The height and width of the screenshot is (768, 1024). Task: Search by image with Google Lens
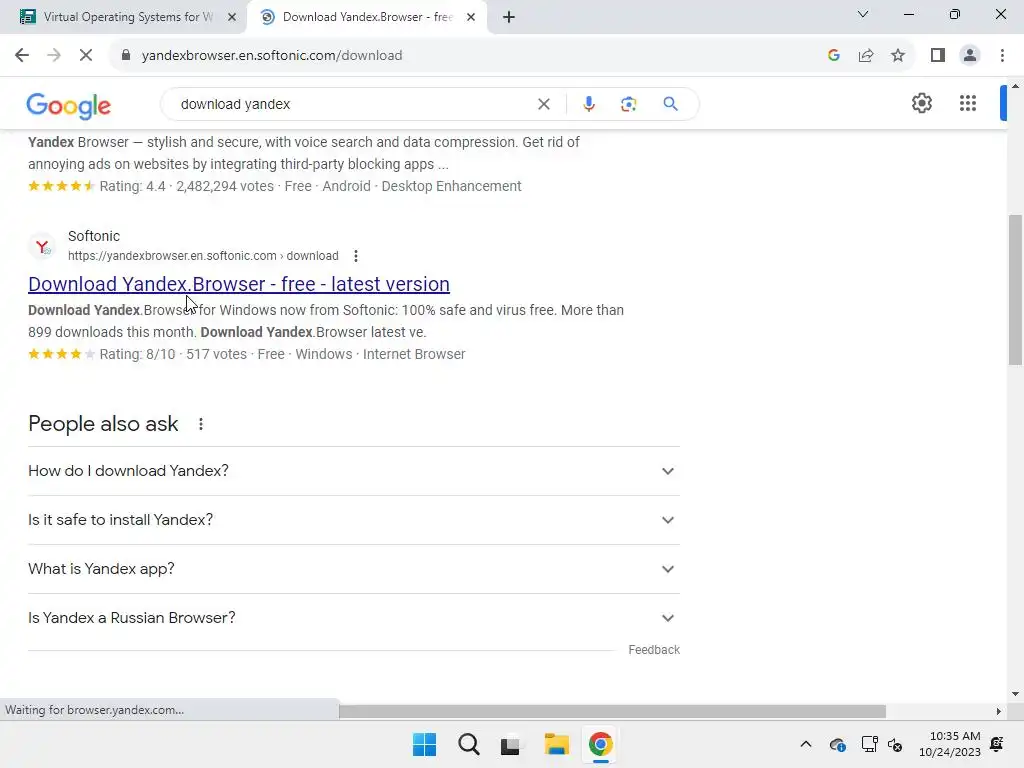tap(628, 104)
